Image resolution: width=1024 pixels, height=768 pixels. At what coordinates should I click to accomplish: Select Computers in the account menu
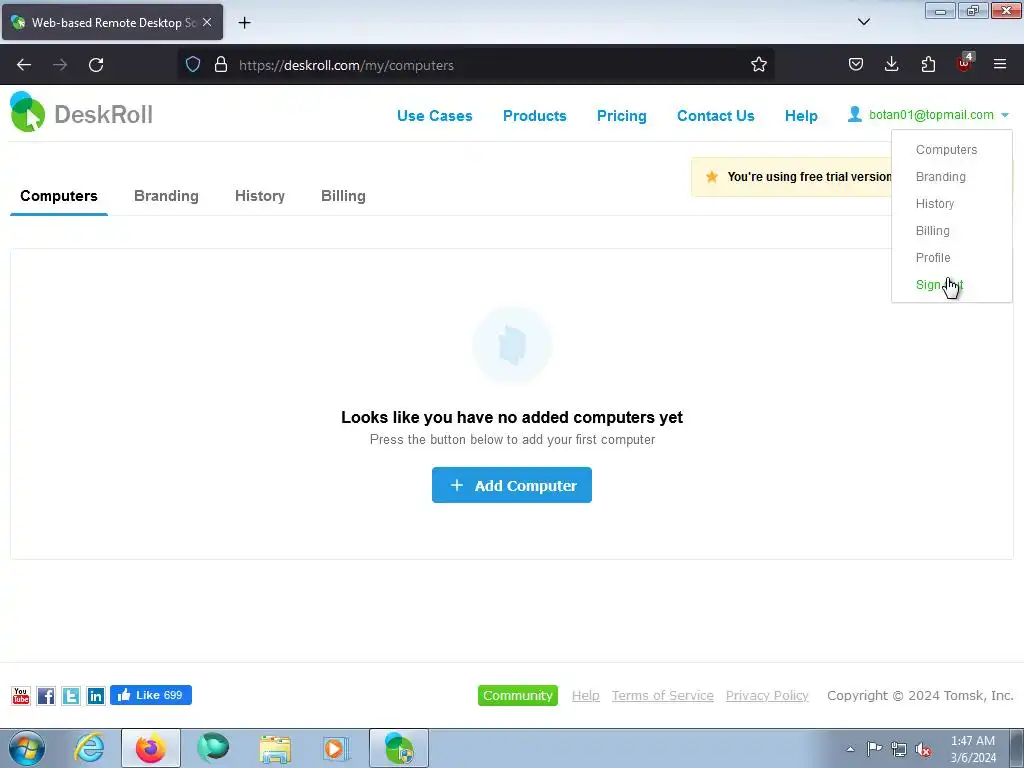946,150
